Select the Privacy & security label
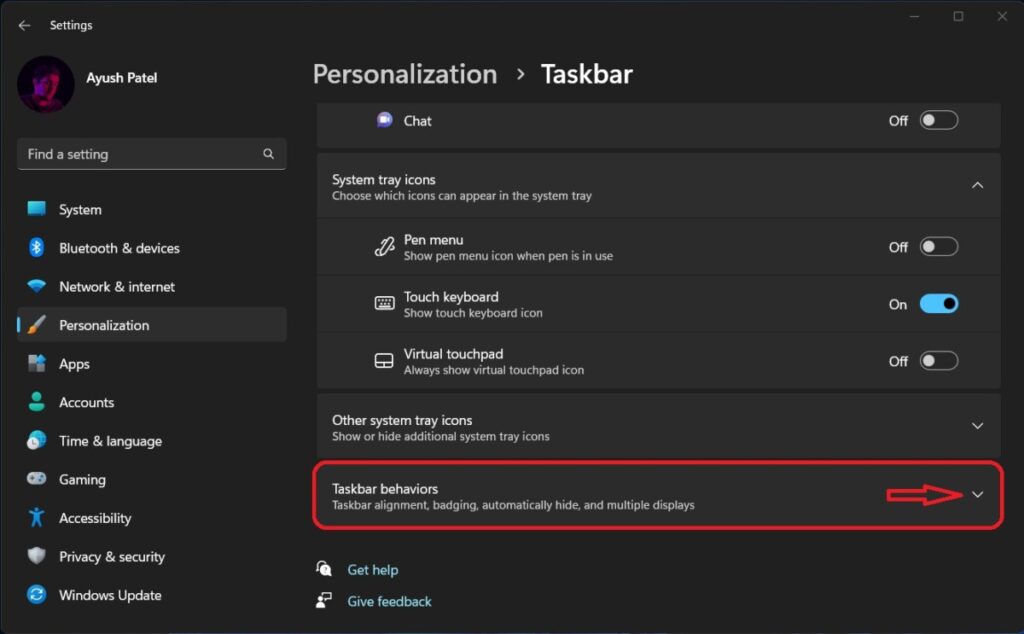Viewport: 1024px width, 634px height. 112,557
